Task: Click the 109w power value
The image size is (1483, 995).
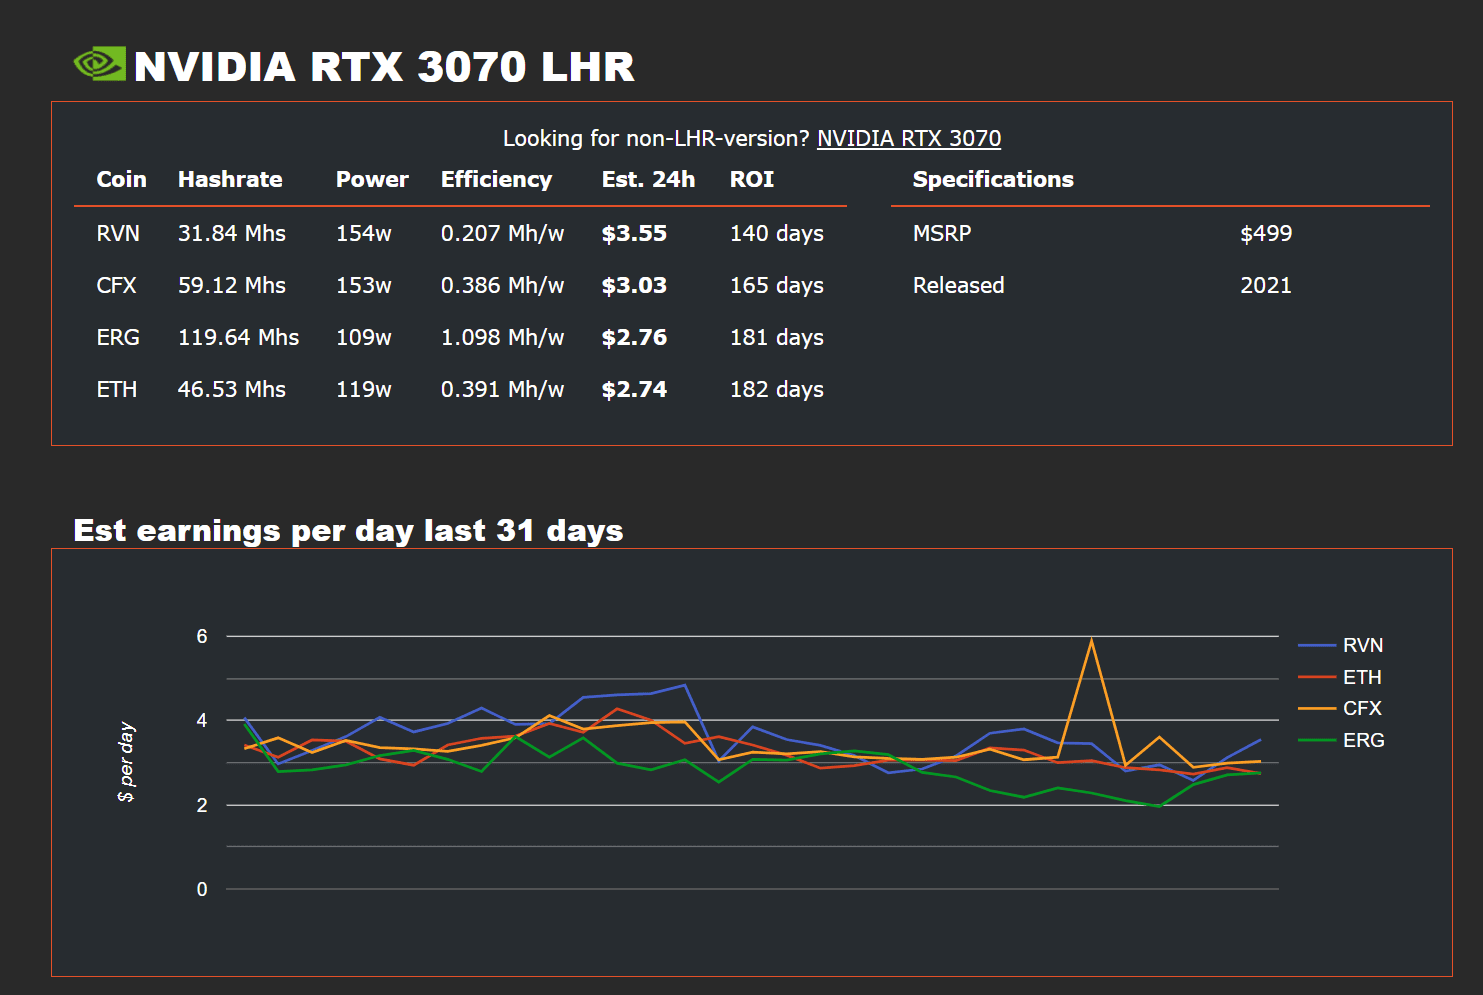Action: (364, 337)
